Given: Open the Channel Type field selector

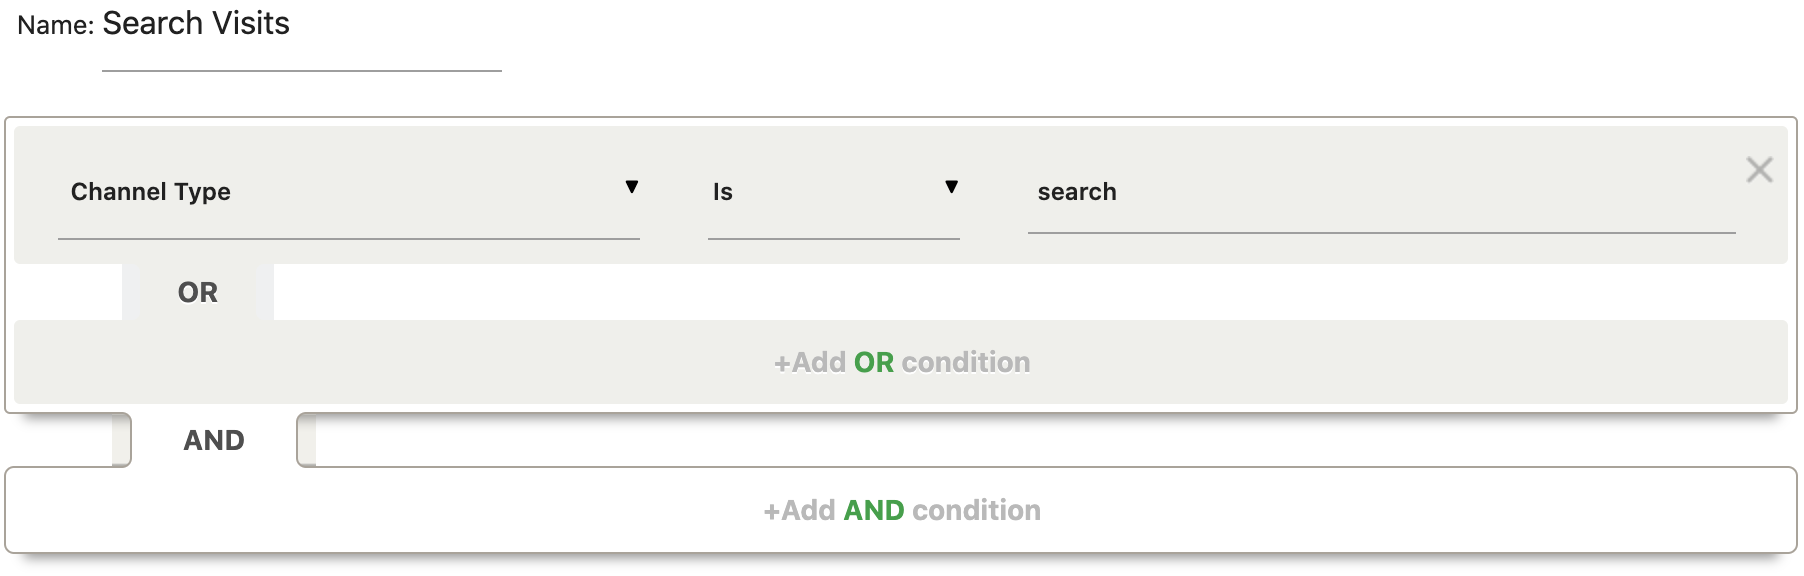Looking at the screenshot, I should (350, 192).
